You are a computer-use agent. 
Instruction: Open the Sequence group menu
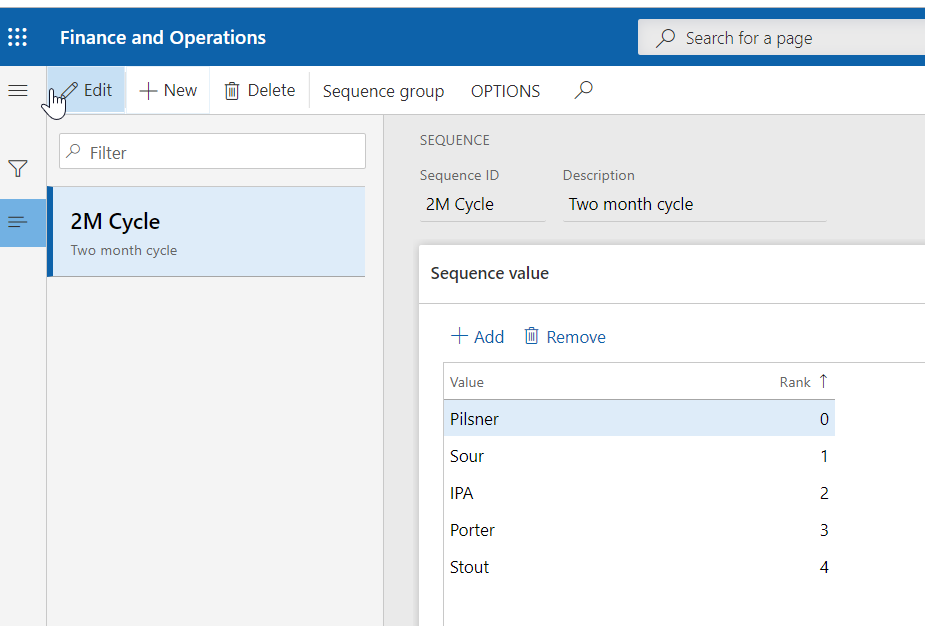coord(383,91)
